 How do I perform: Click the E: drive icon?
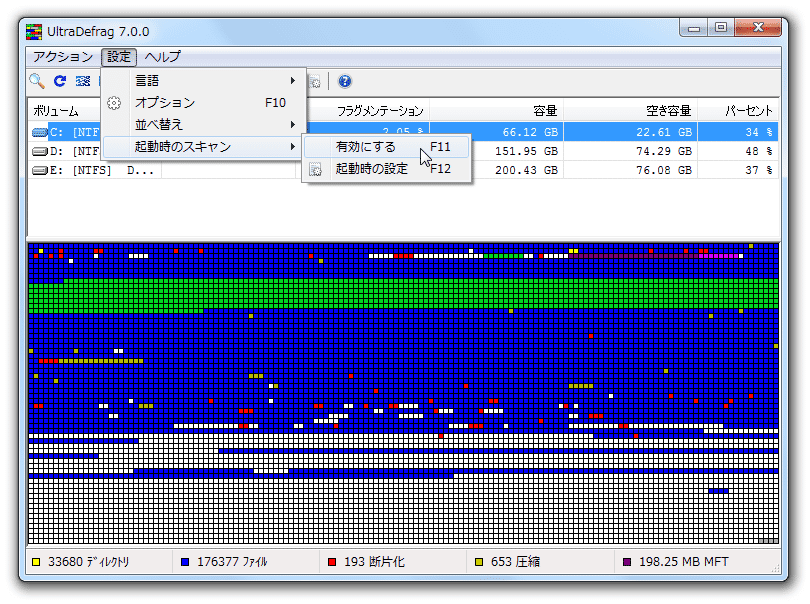click(40, 170)
